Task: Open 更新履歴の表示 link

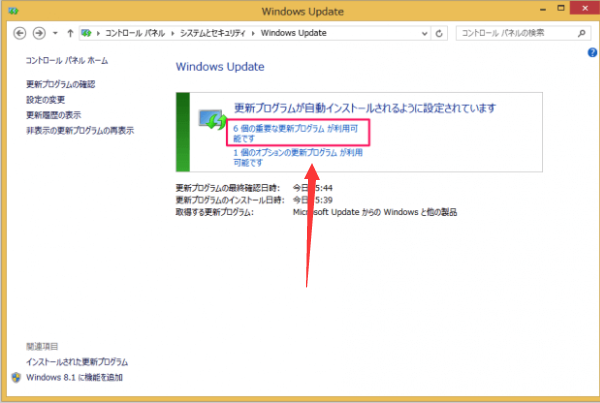Action: 54,115
